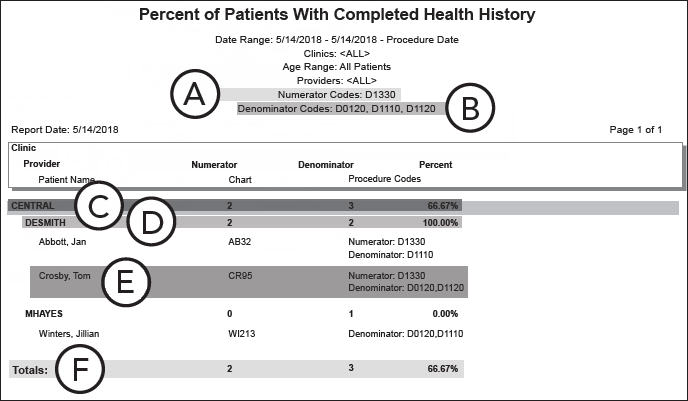Click the circled callout marker E

tap(125, 283)
